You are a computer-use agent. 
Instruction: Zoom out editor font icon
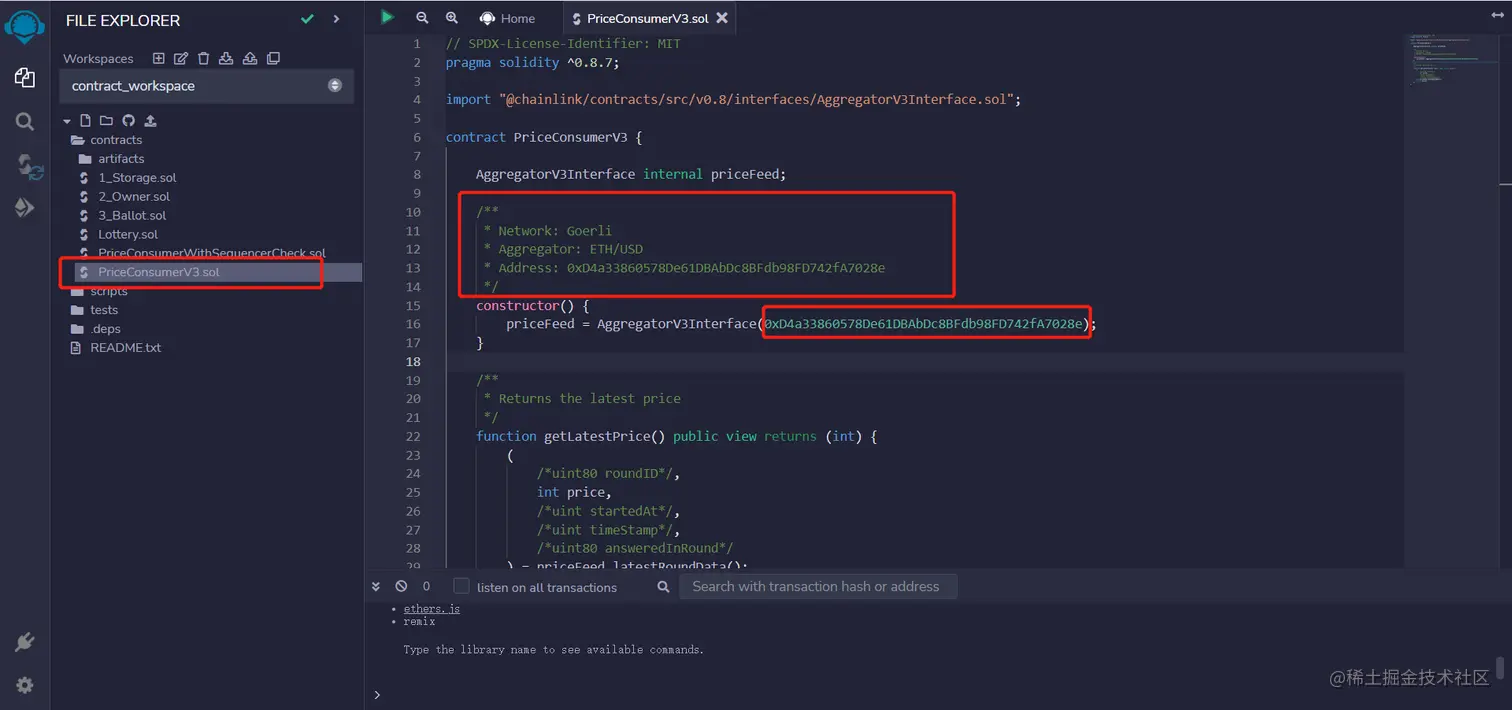(422, 18)
